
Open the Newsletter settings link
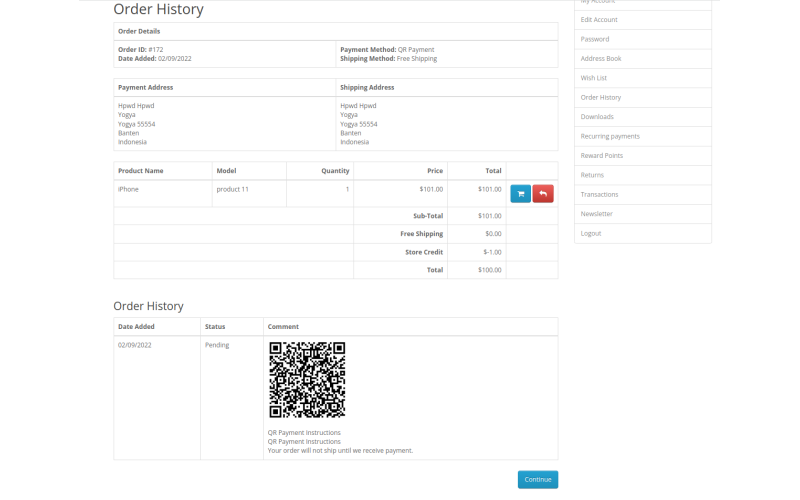(596, 214)
